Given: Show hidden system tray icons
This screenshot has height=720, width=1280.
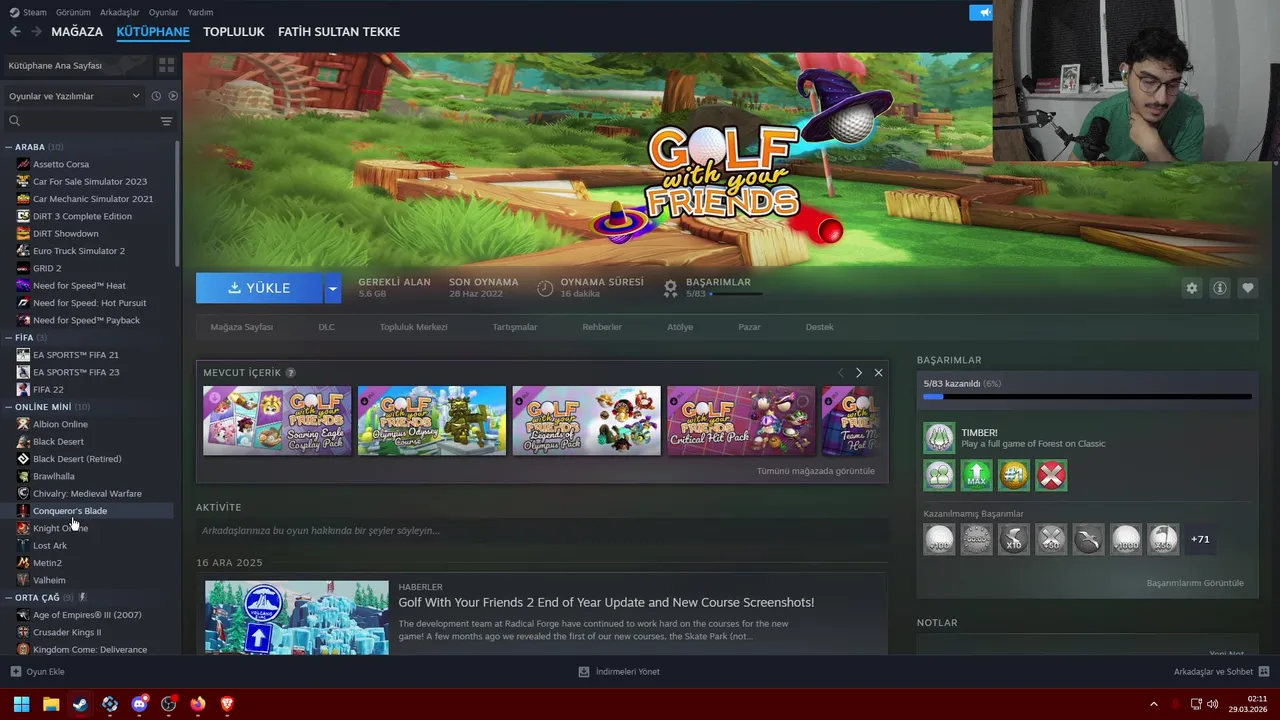Looking at the screenshot, I should (x=1153, y=704).
